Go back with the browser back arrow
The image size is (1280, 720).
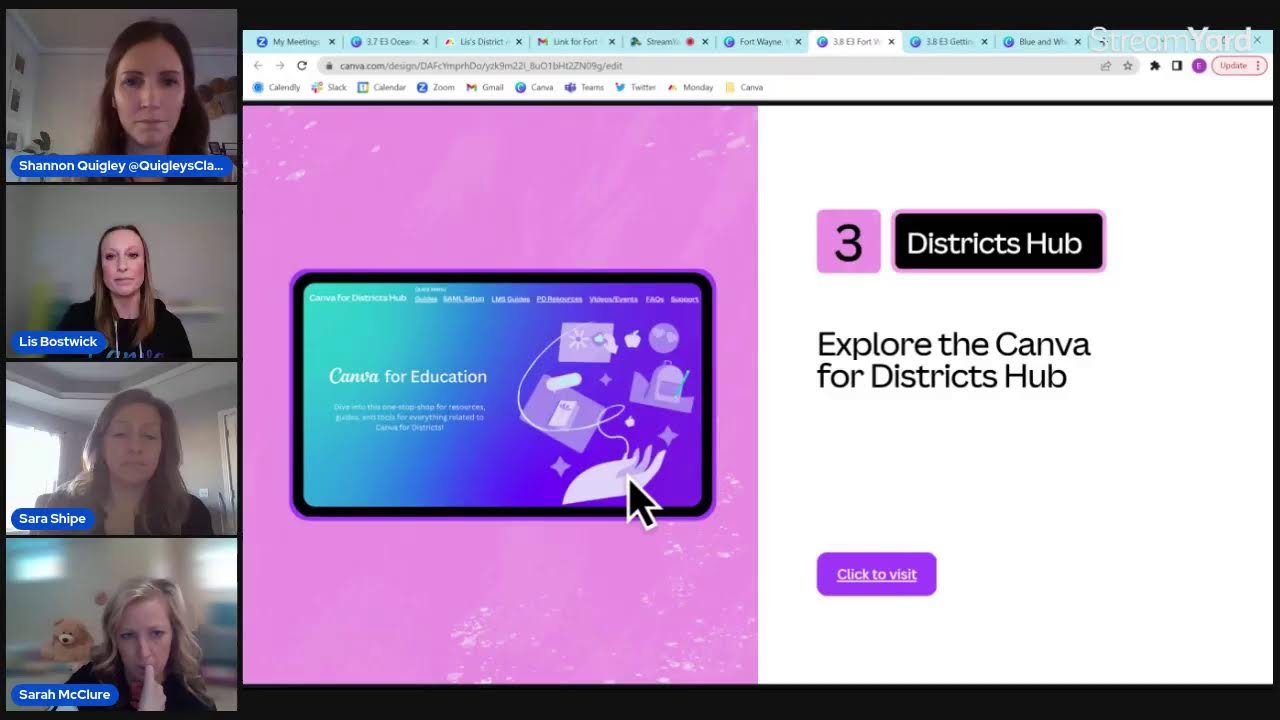(258, 66)
